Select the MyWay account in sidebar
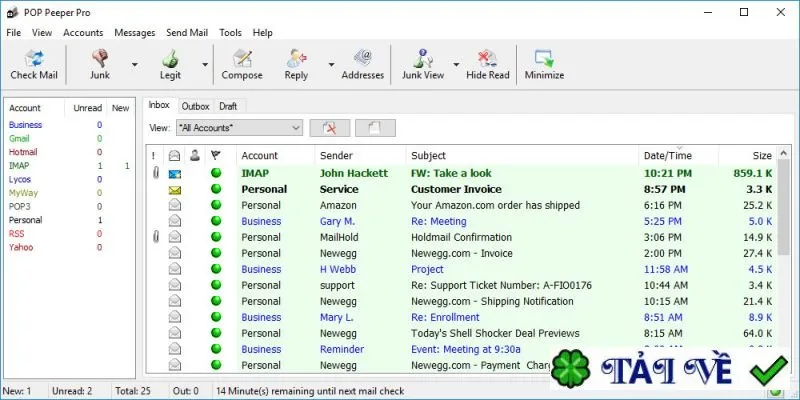This screenshot has width=800, height=400. [x=23, y=193]
